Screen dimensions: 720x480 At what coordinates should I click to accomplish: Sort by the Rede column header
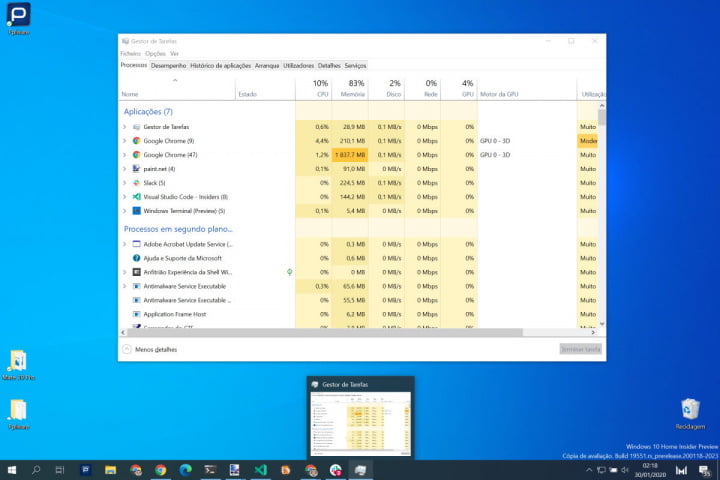423,88
